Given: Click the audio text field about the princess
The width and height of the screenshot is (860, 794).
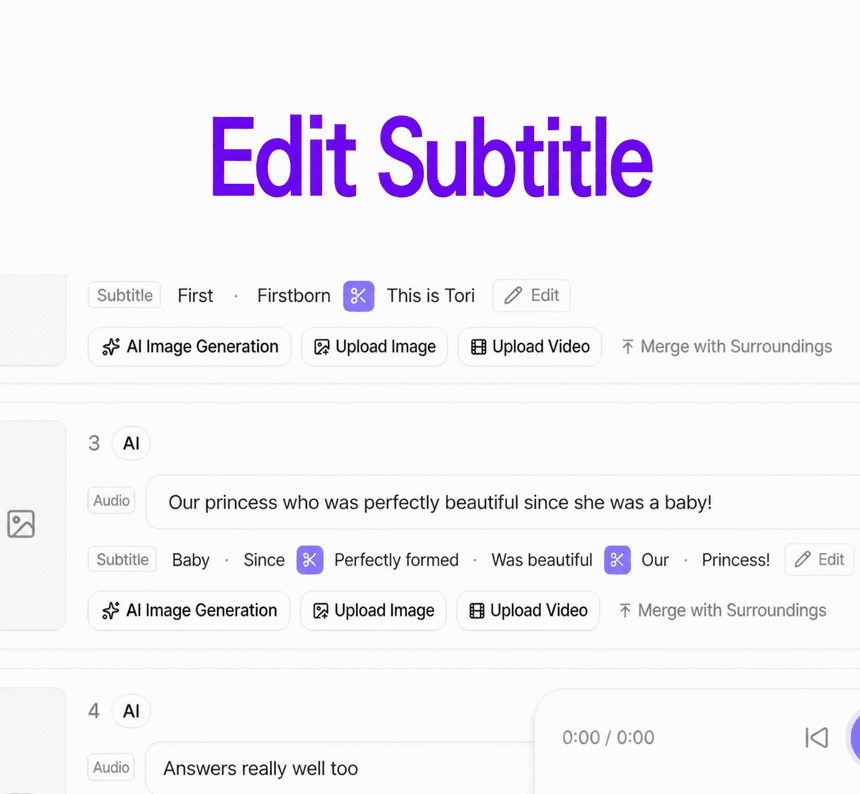Looking at the screenshot, I should click(x=503, y=502).
